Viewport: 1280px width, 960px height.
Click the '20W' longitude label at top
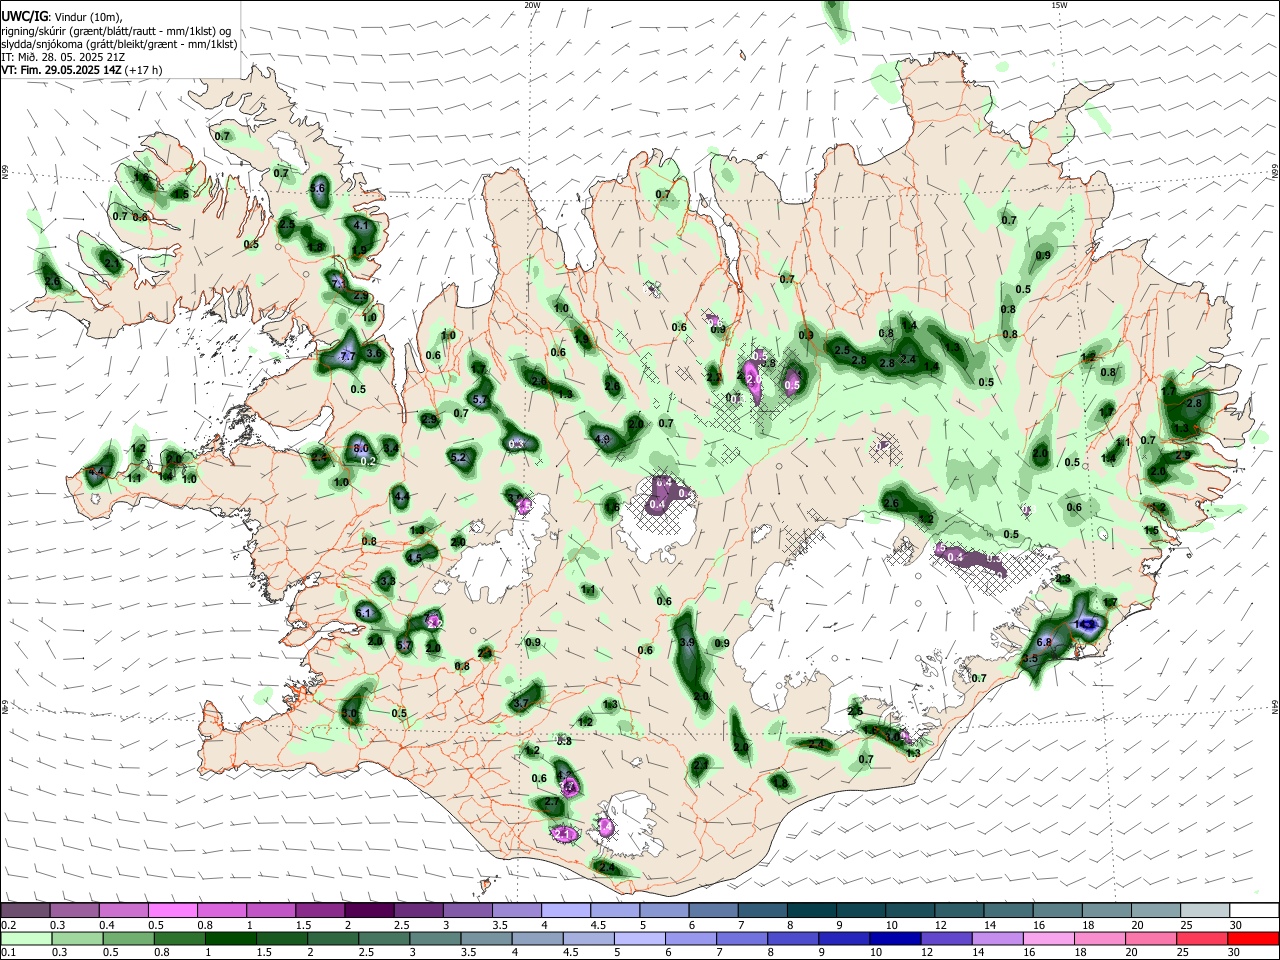click(x=532, y=5)
